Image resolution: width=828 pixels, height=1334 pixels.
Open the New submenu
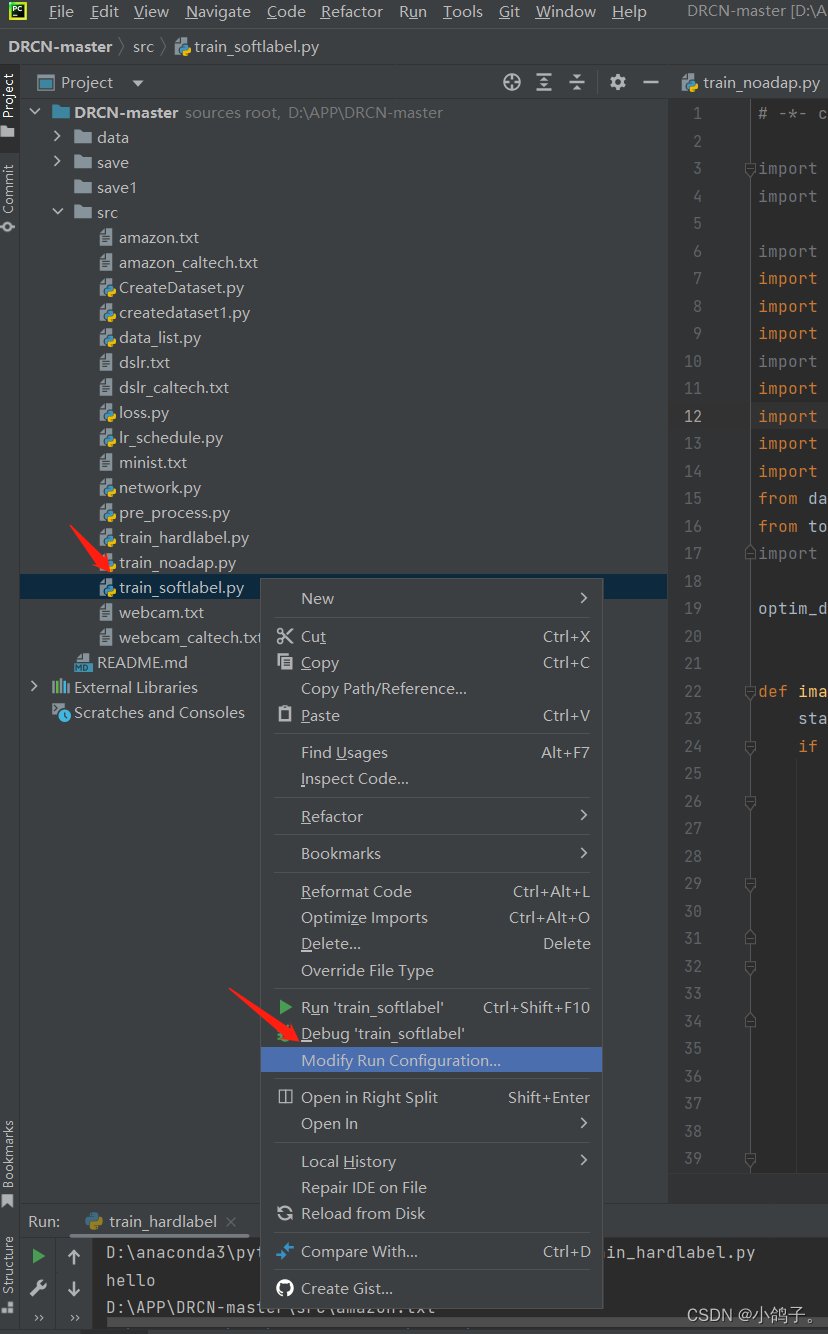[x=431, y=598]
